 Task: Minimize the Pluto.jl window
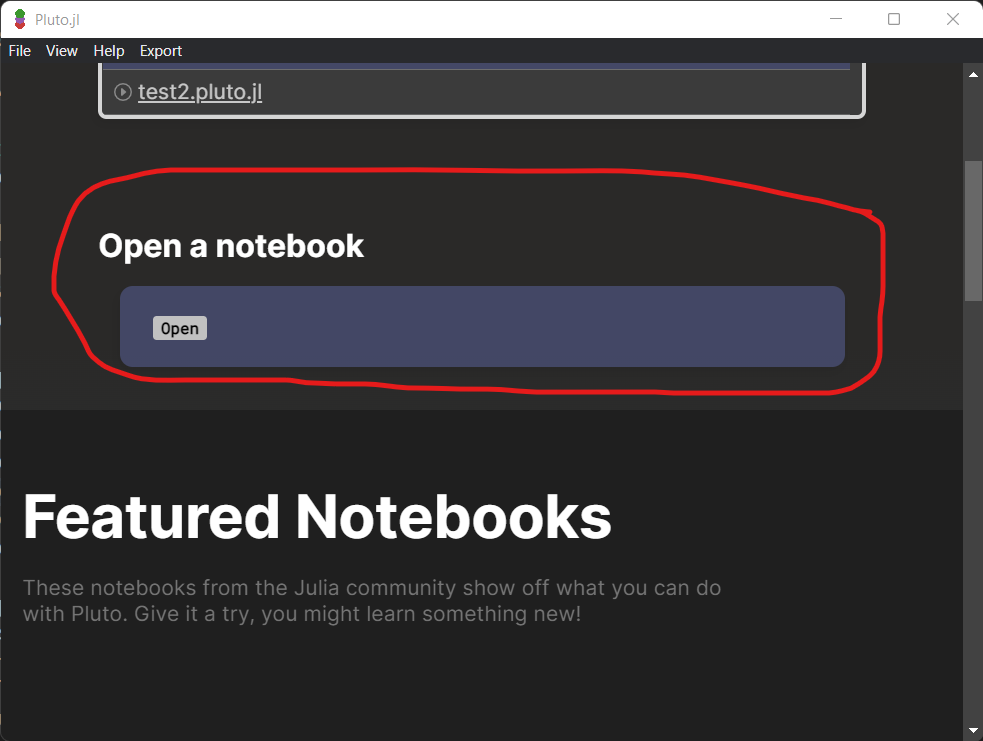(836, 19)
